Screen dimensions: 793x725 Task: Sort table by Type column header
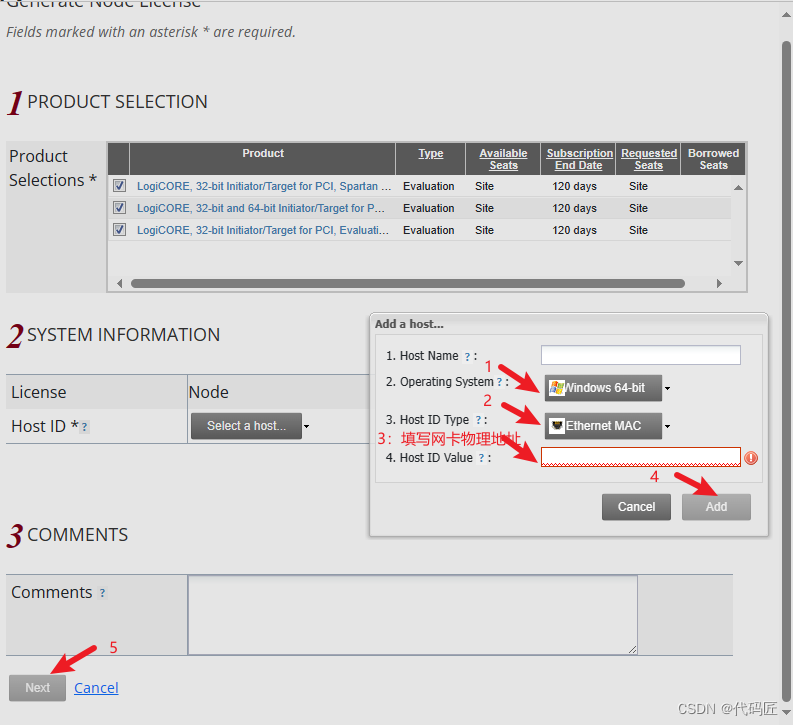[430, 153]
